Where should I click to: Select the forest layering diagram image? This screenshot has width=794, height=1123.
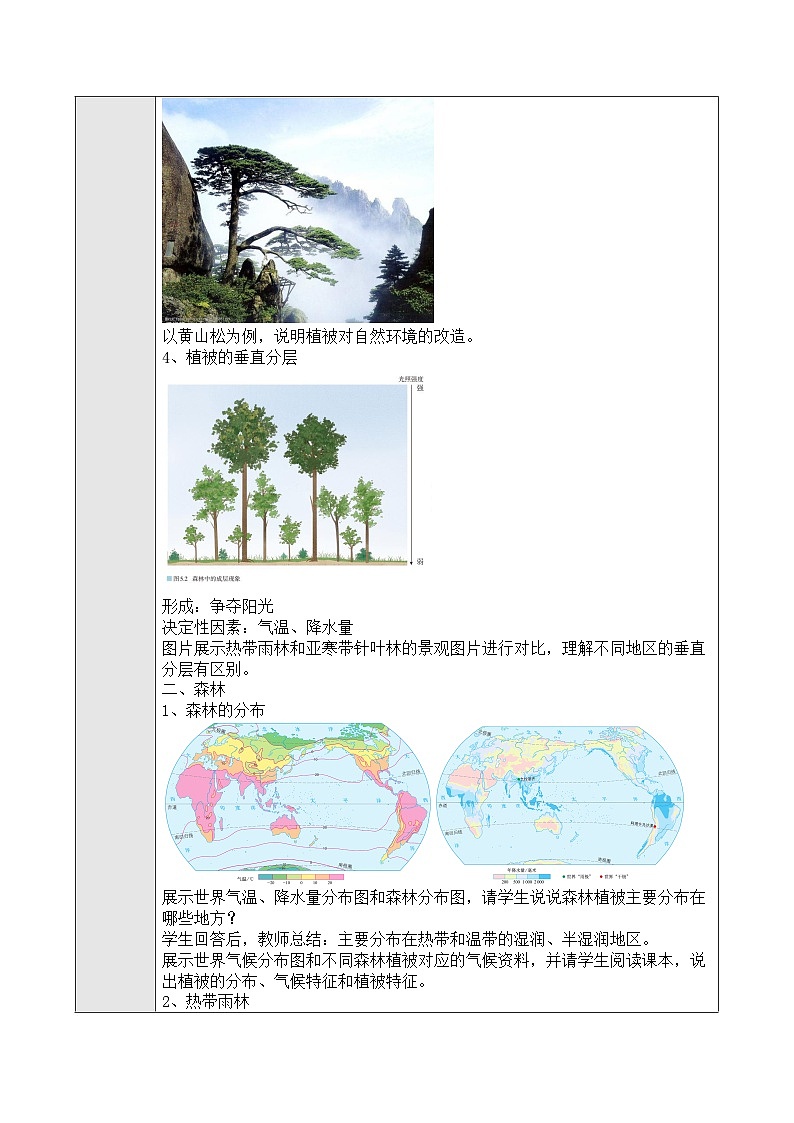click(294, 478)
